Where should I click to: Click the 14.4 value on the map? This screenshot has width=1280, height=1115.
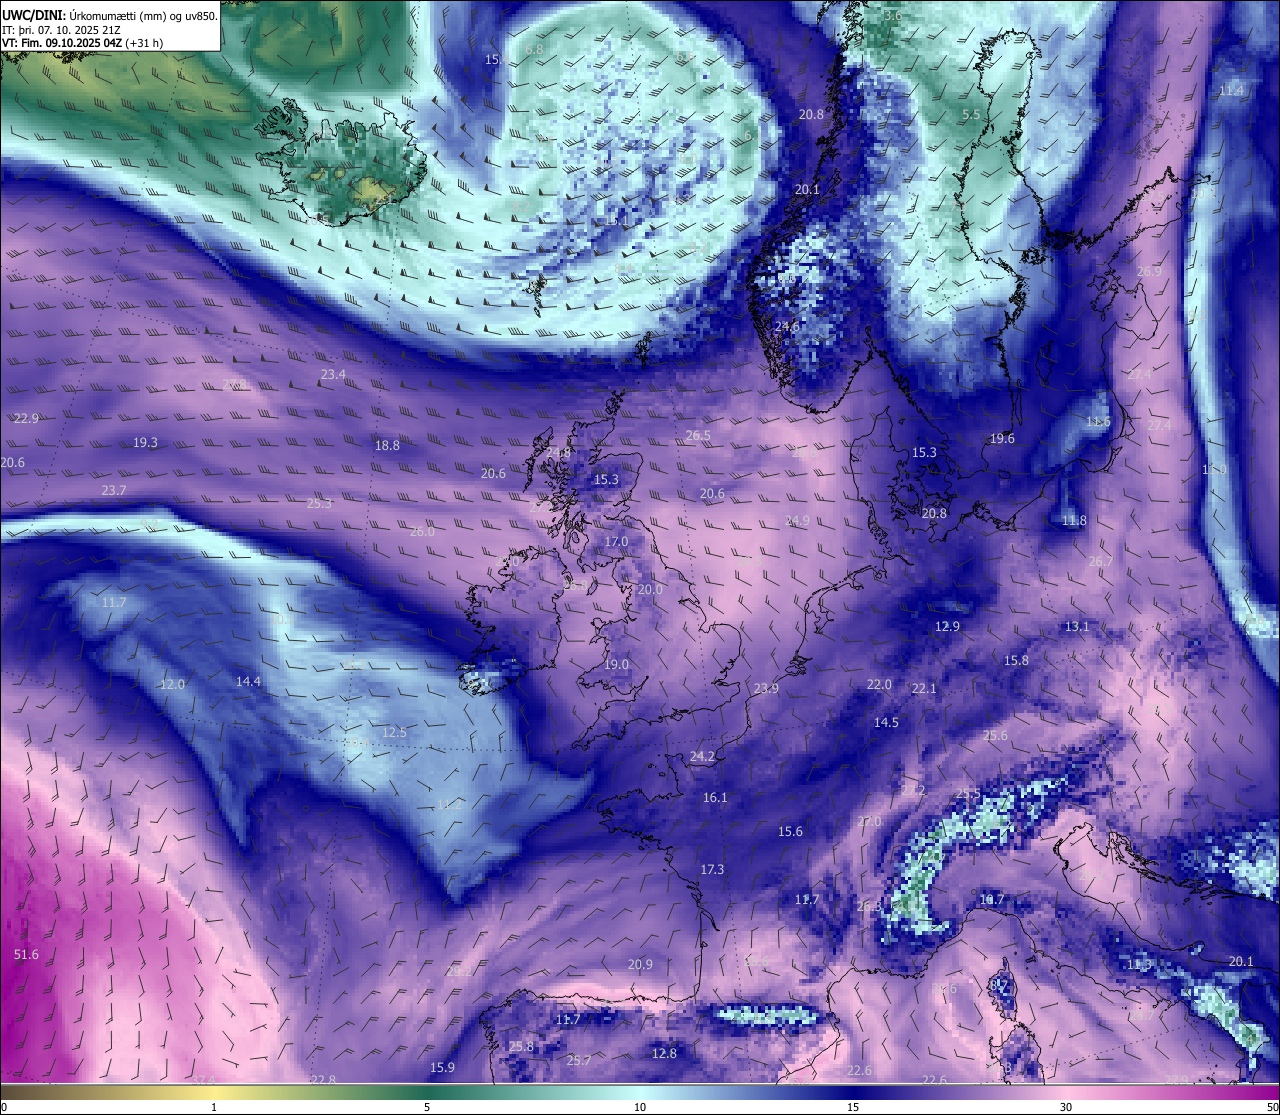point(248,681)
